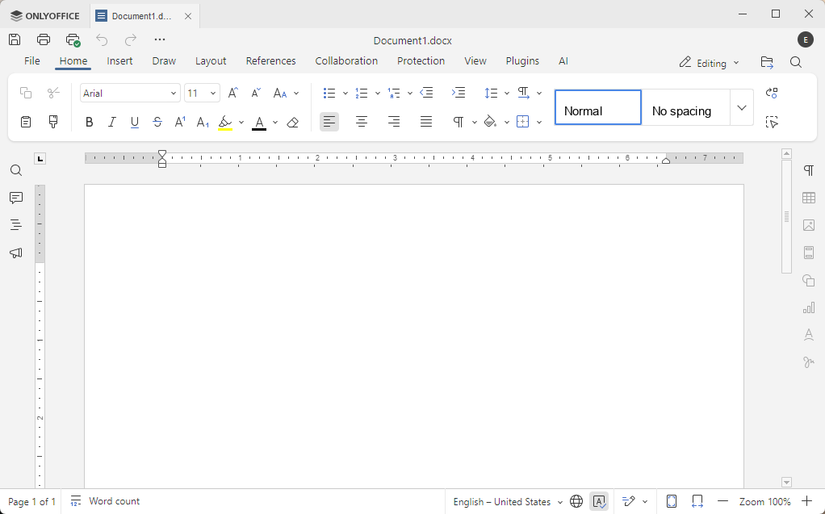Click the Decrease indent icon

427,93
